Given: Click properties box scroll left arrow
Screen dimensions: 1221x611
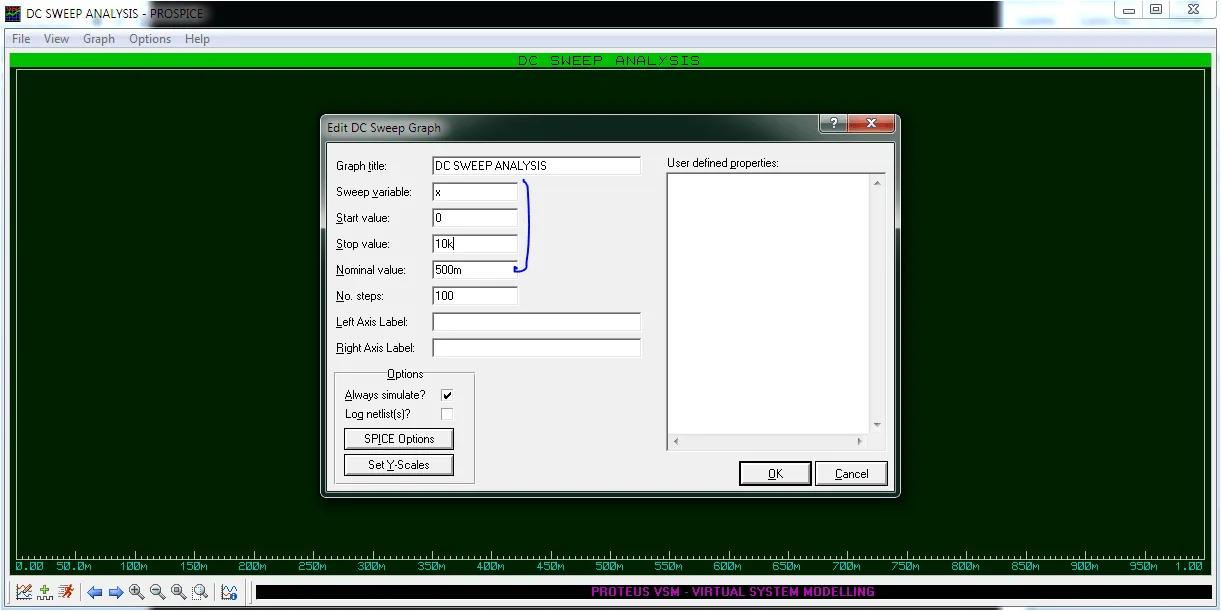Looking at the screenshot, I should click(676, 441).
